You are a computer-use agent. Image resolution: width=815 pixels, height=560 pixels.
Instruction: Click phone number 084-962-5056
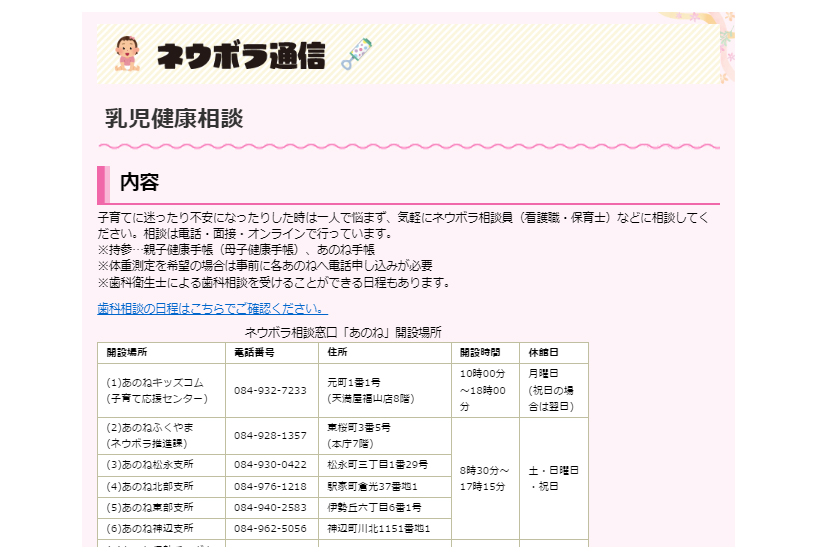(270, 528)
